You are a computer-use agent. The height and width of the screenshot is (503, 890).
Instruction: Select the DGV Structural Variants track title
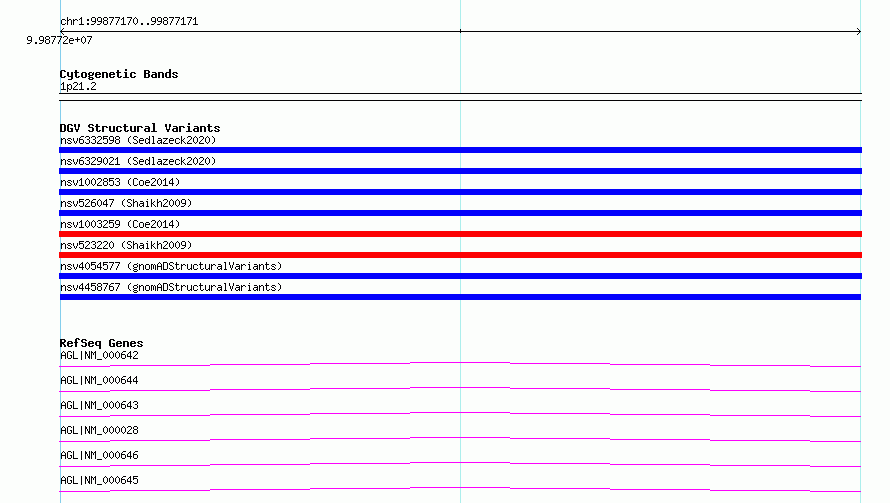140,128
